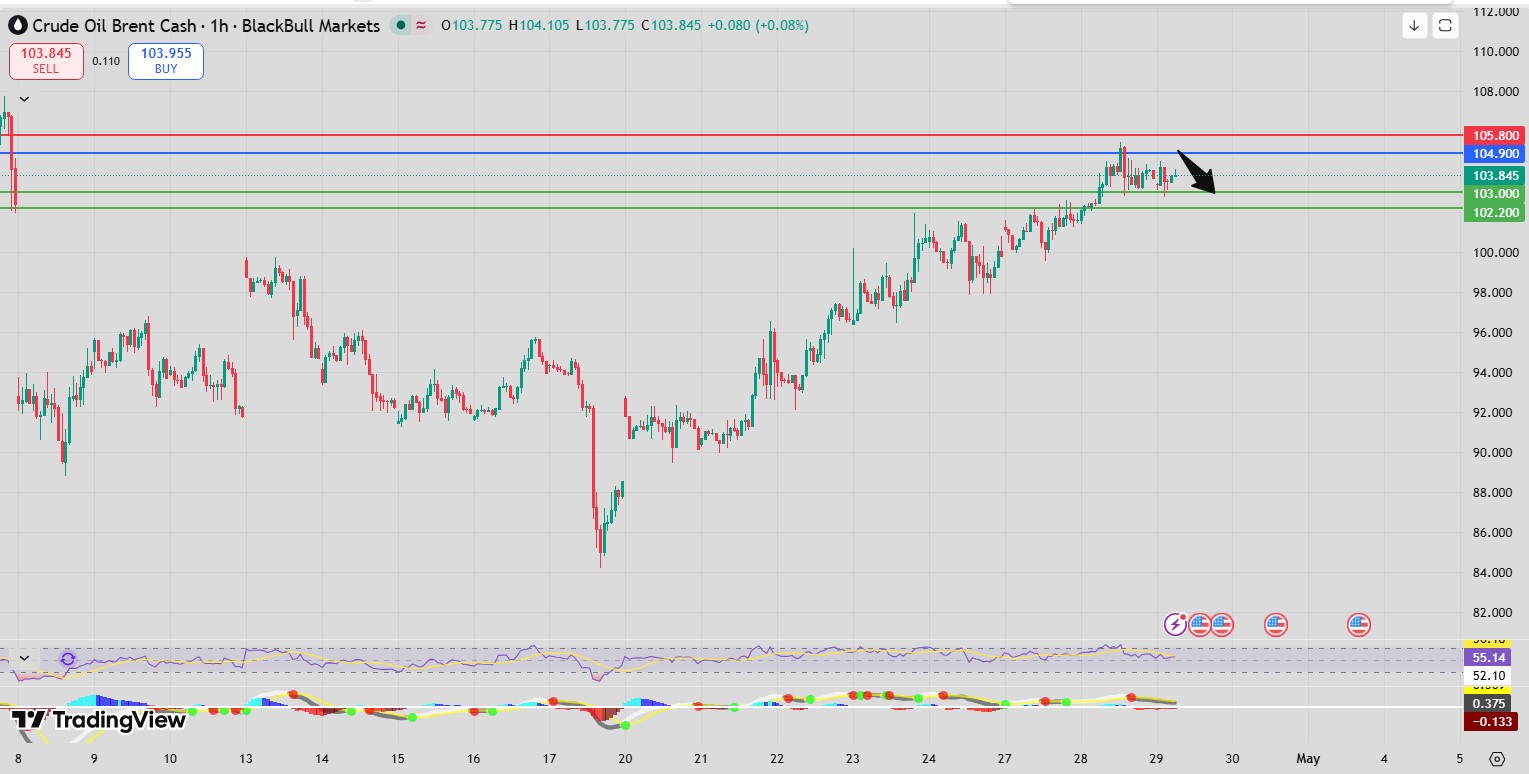This screenshot has width=1529, height=774.
Task: Open the down-arrow chart options button
Action: point(1414,26)
